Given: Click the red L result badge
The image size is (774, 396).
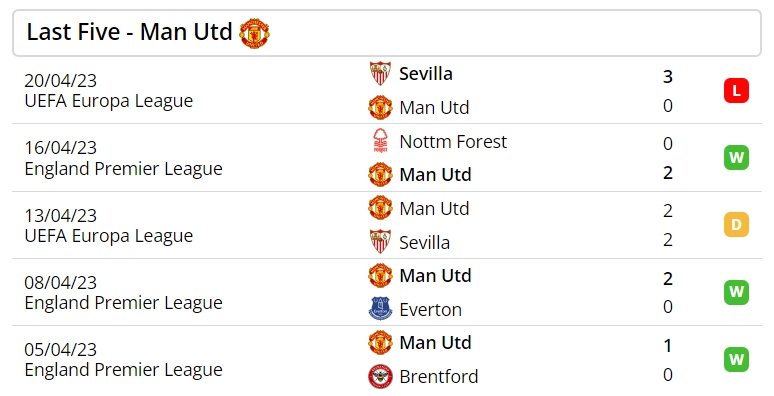Looking at the screenshot, I should pos(736,90).
